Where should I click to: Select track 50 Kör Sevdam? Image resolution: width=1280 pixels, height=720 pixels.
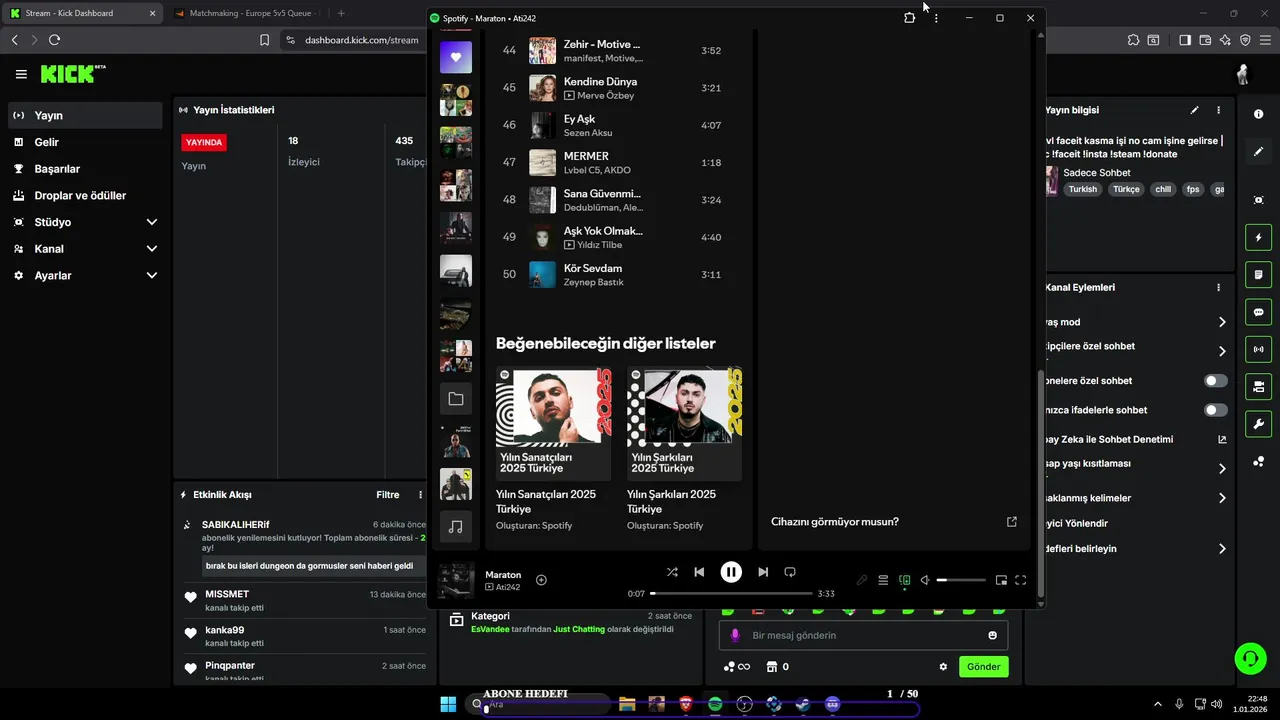[620, 275]
